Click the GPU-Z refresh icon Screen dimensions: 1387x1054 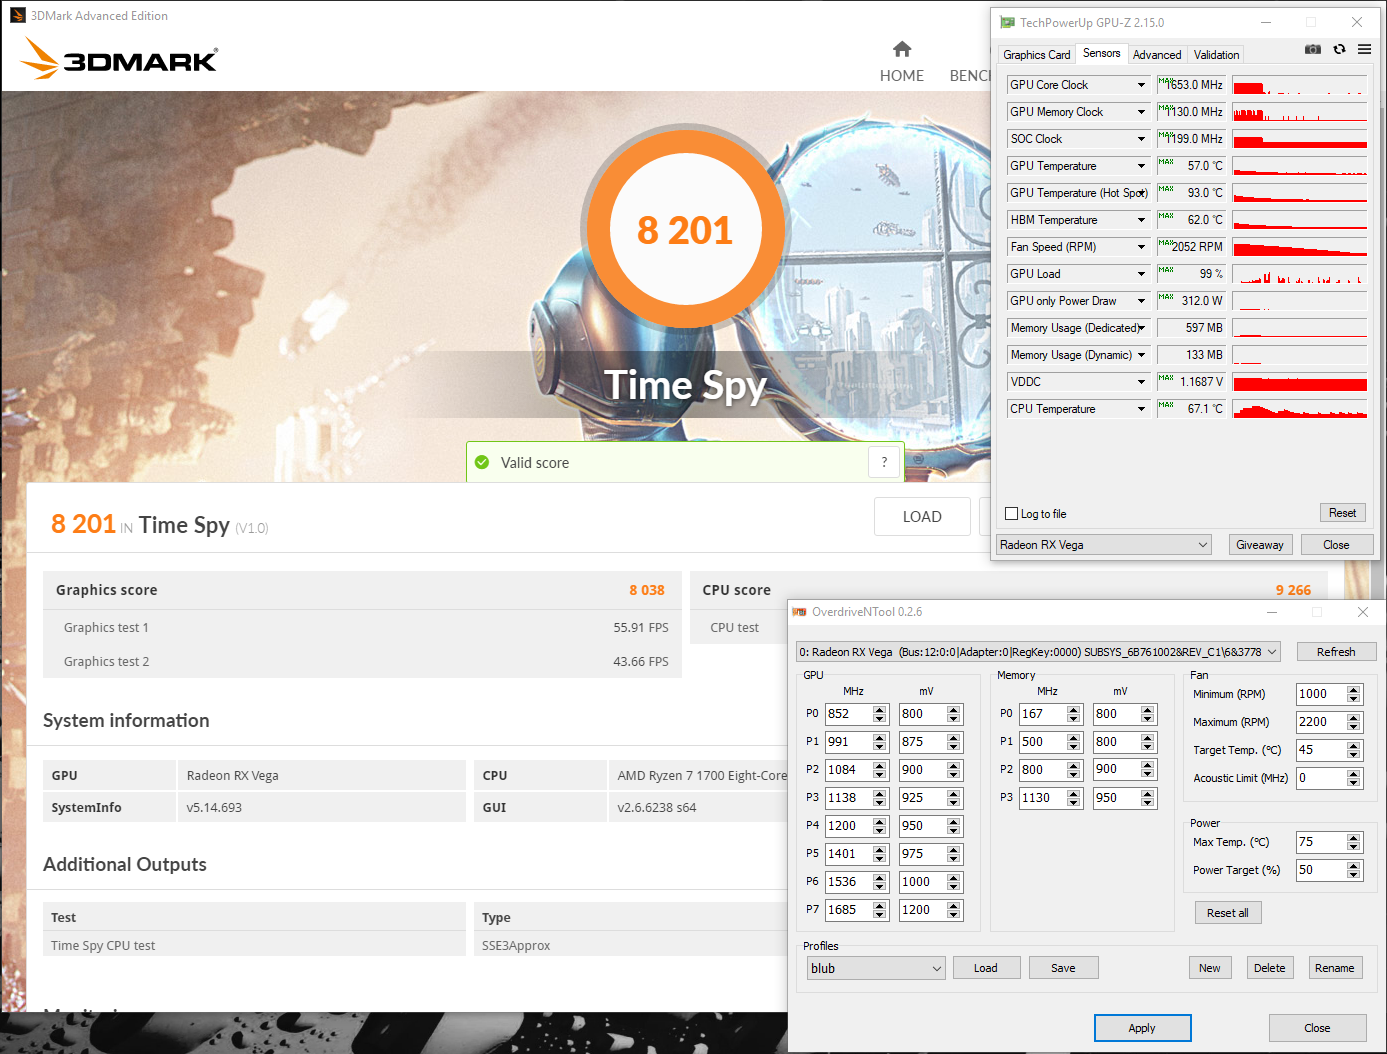point(1339,49)
